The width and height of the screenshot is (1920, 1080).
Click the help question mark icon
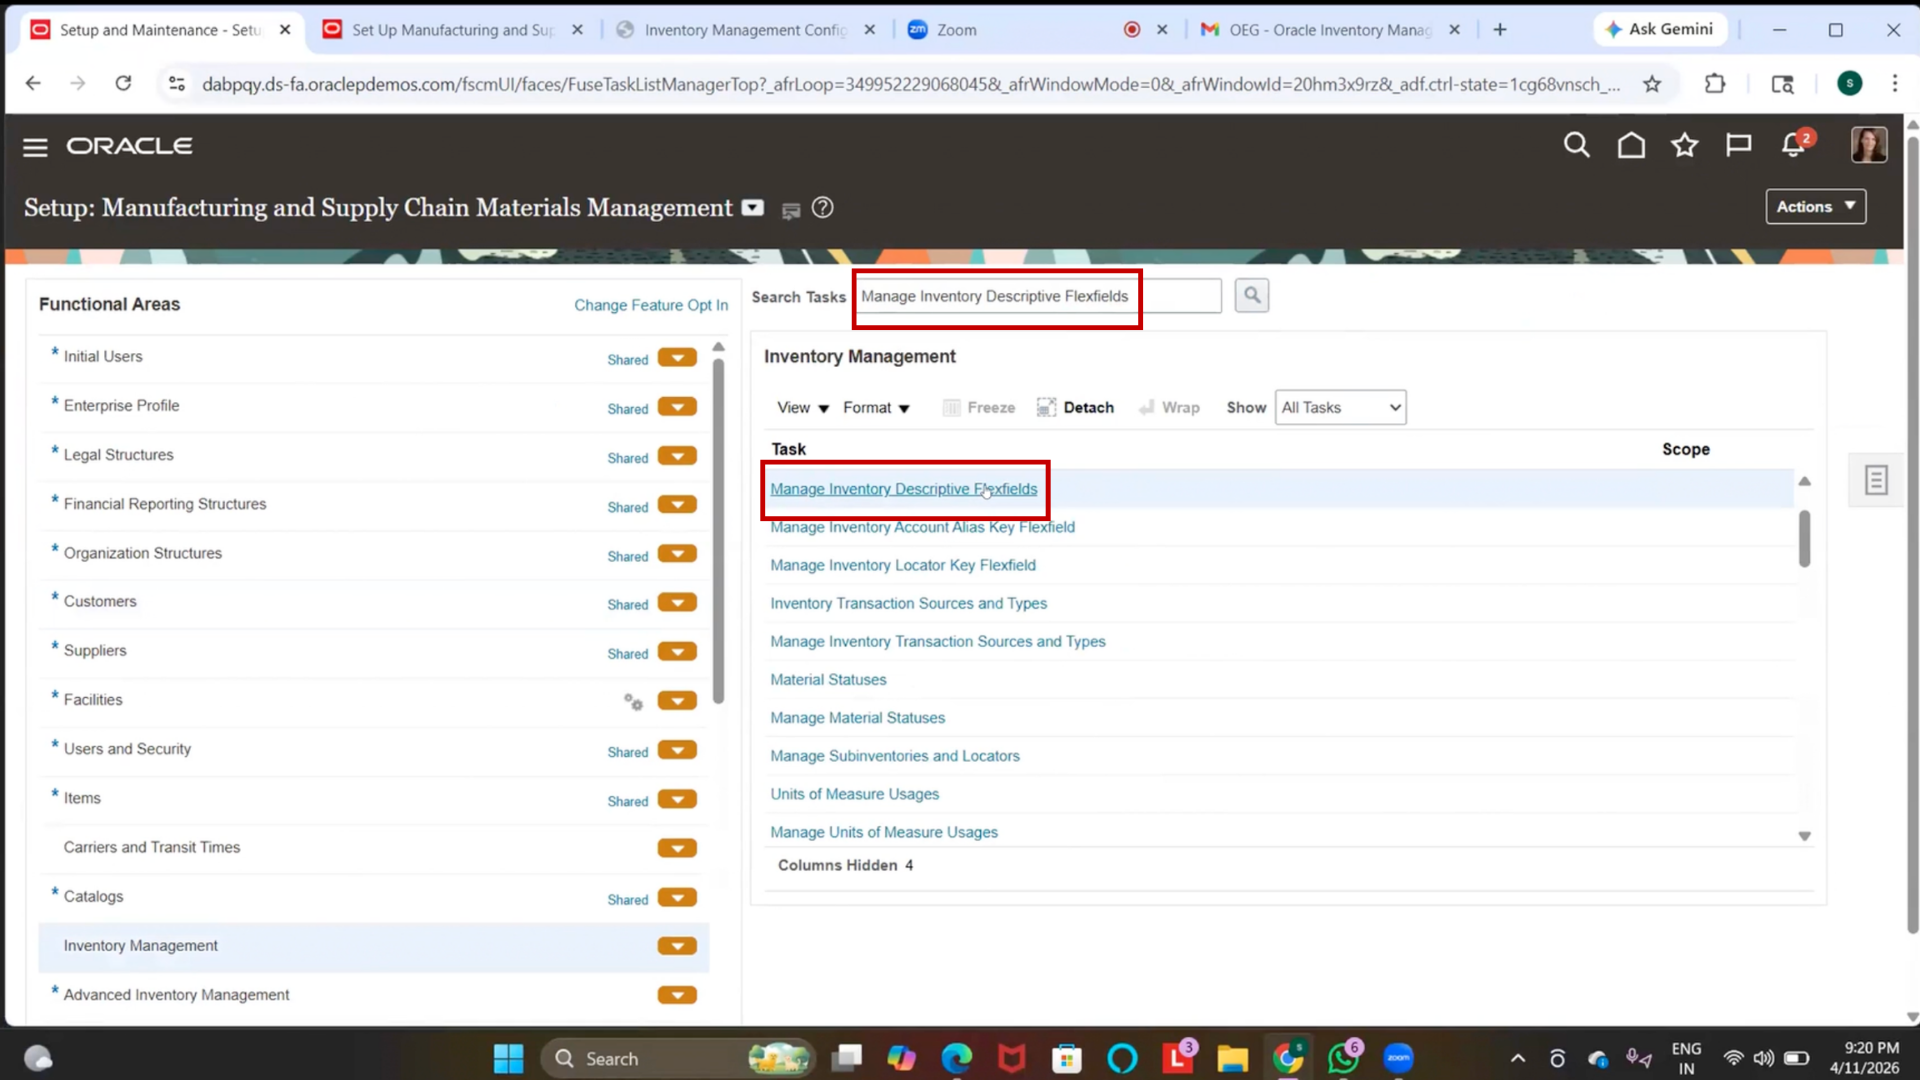822,208
